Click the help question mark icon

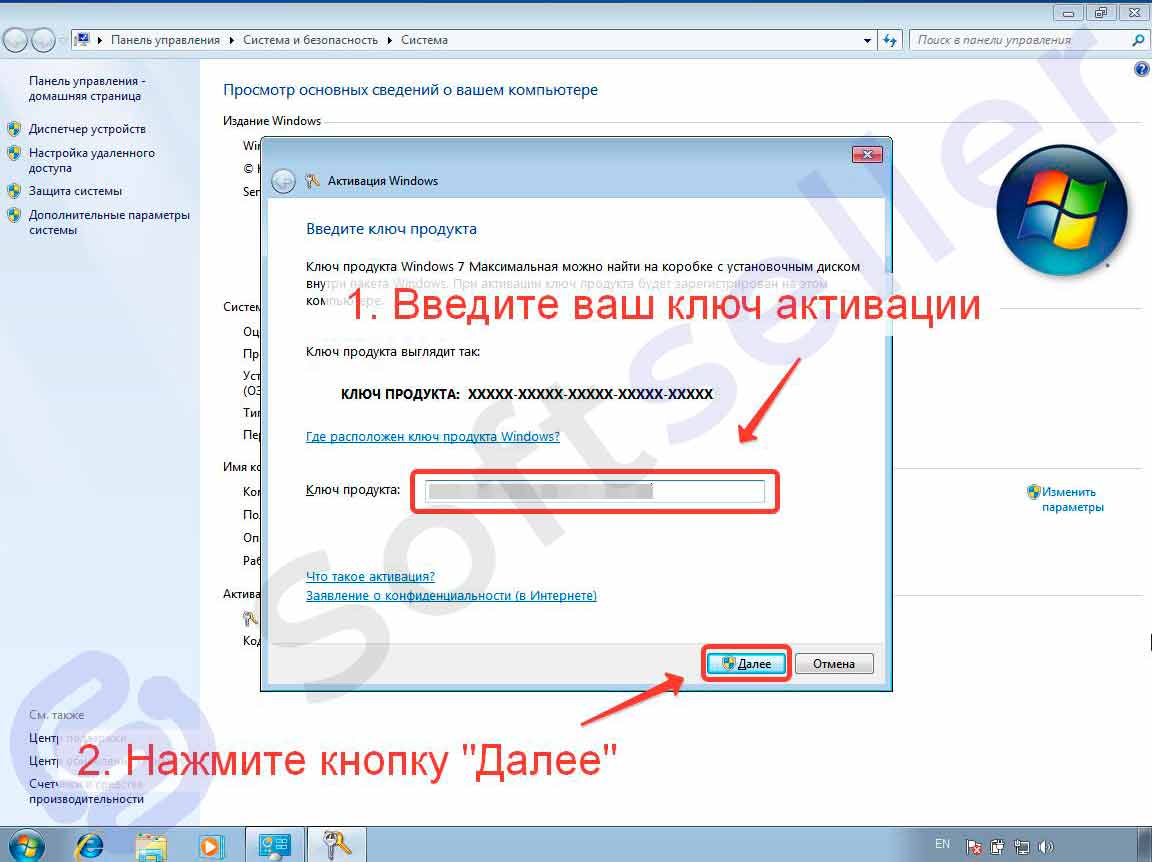[1142, 69]
